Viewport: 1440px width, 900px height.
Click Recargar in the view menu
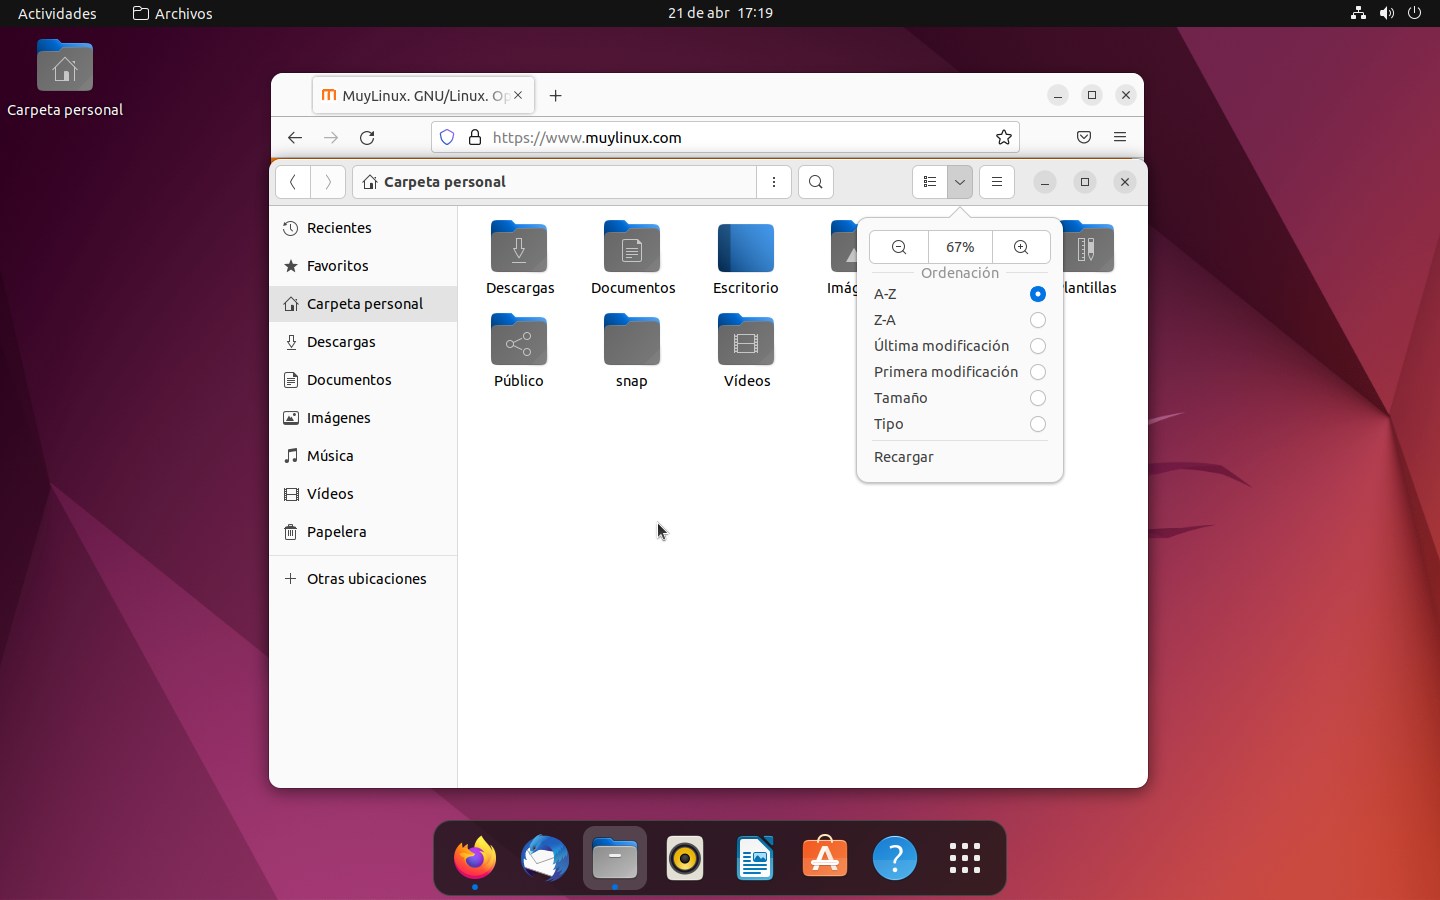click(x=904, y=457)
